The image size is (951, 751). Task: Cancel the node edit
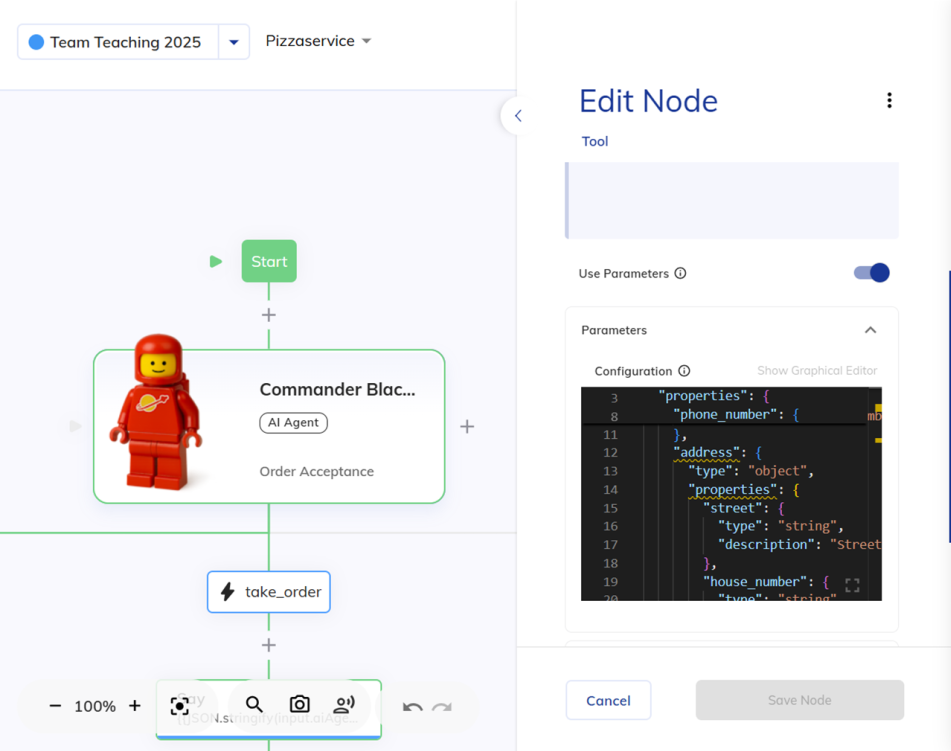608,700
